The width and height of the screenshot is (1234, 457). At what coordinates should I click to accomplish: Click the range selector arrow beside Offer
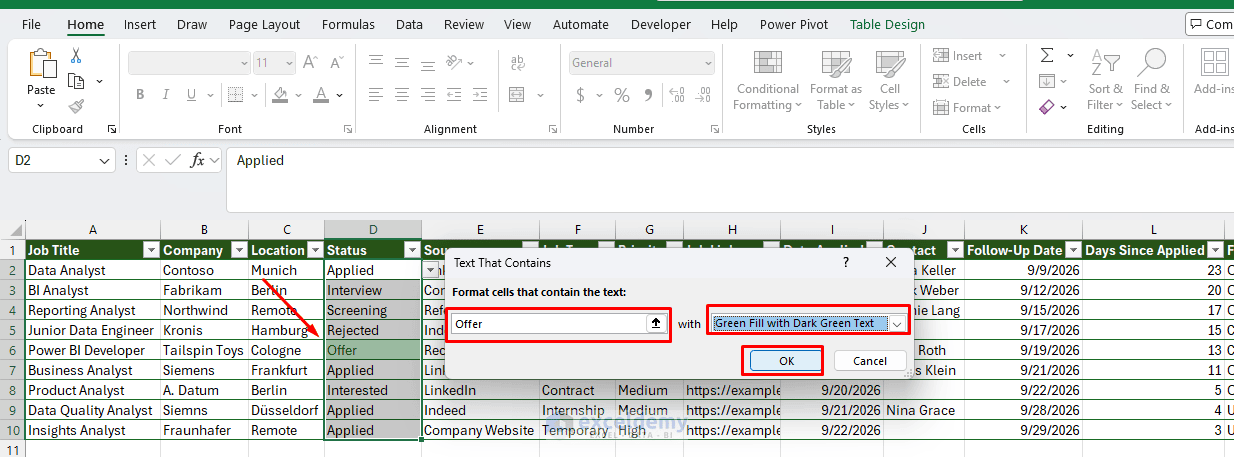point(657,323)
